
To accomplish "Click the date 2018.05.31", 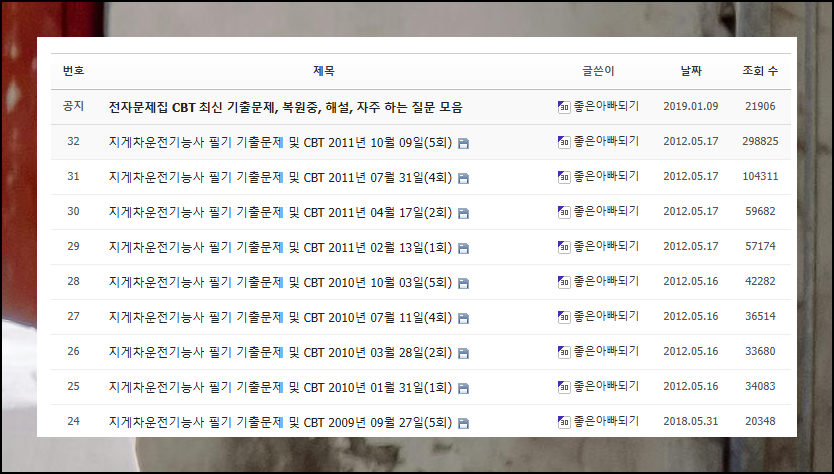I will [x=690, y=421].
